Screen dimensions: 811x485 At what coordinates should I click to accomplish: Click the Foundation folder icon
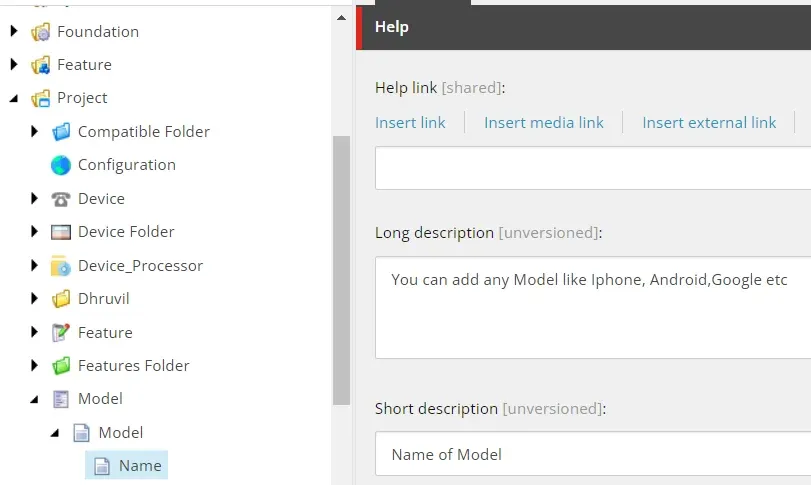40,32
